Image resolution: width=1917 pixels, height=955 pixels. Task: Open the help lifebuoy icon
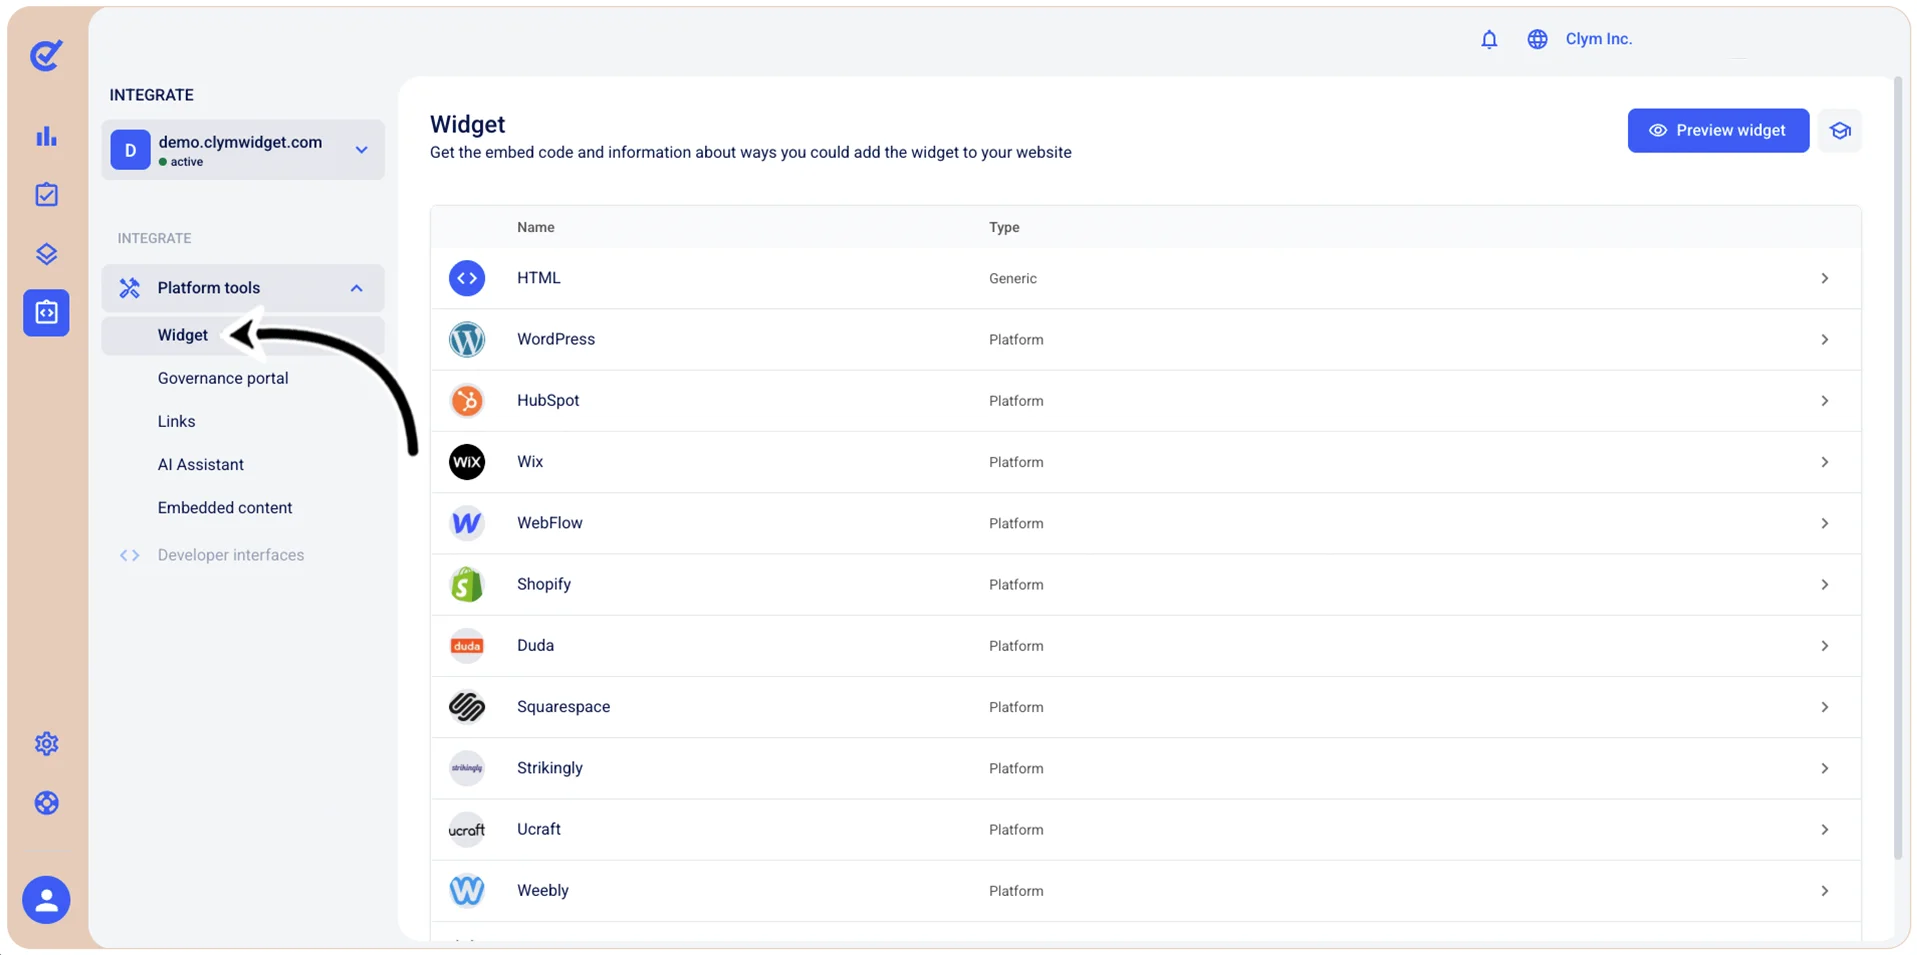46,803
